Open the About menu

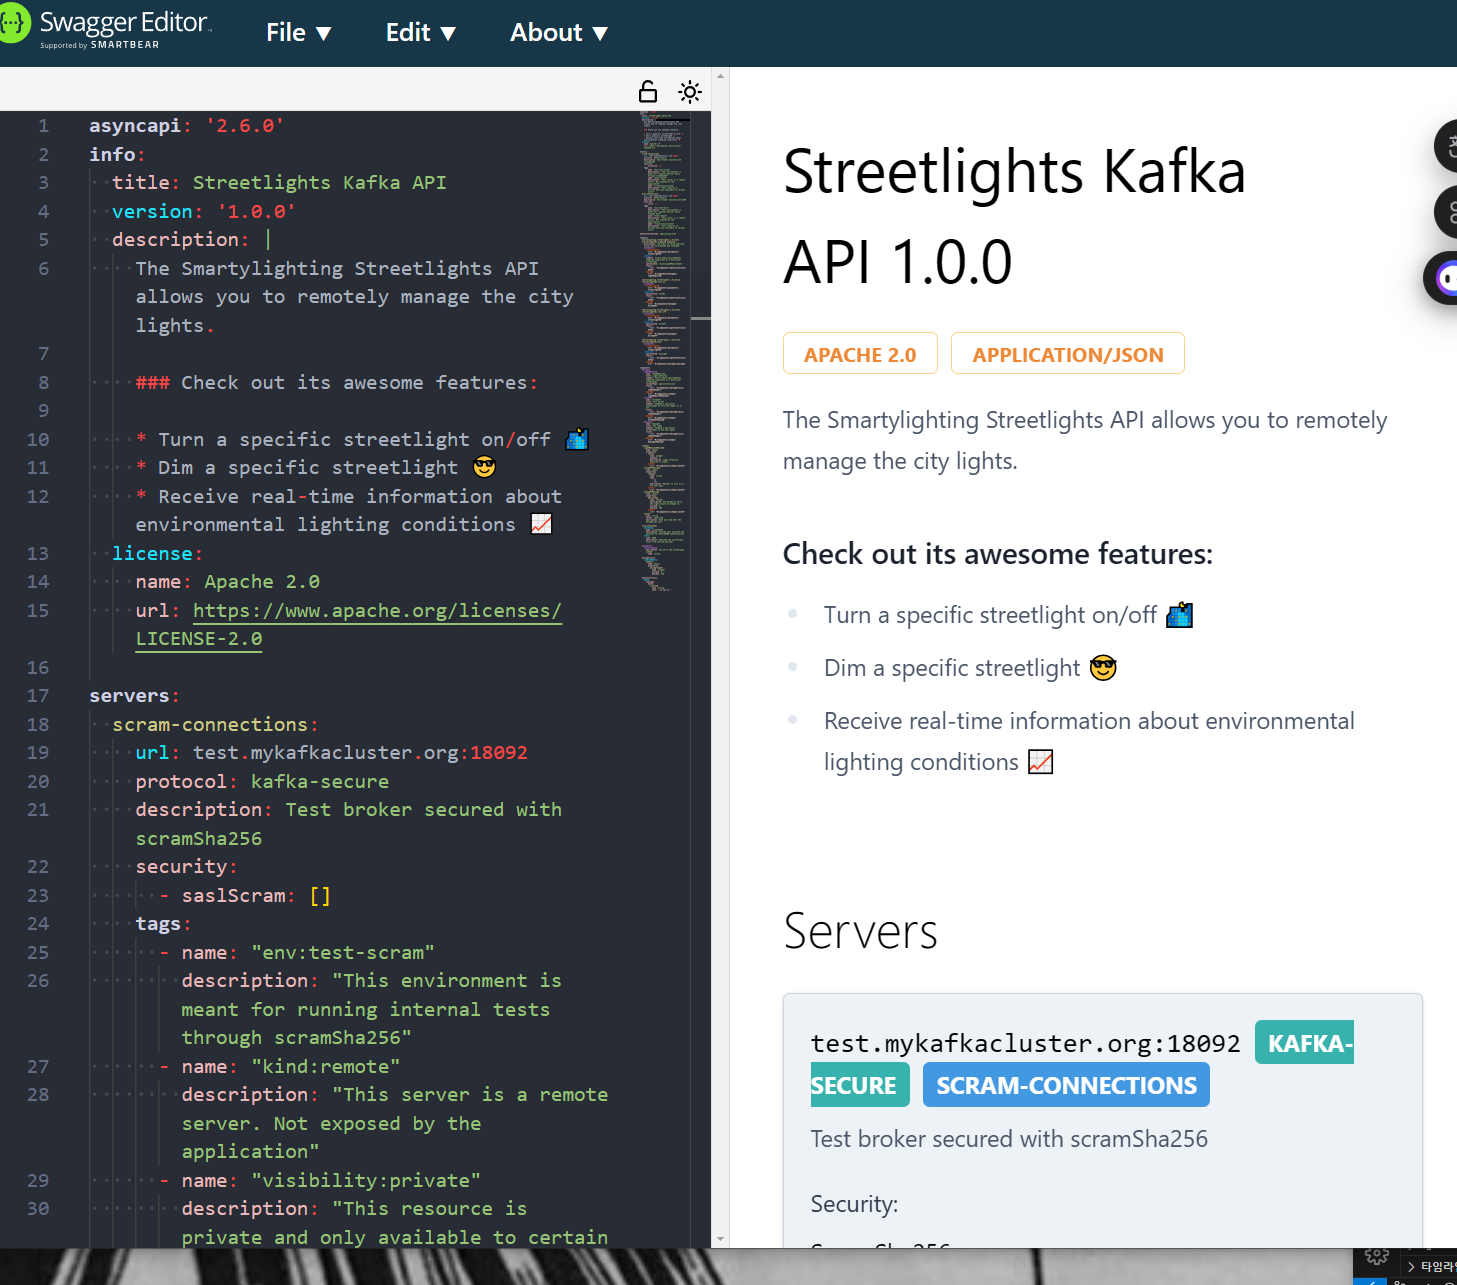point(559,33)
